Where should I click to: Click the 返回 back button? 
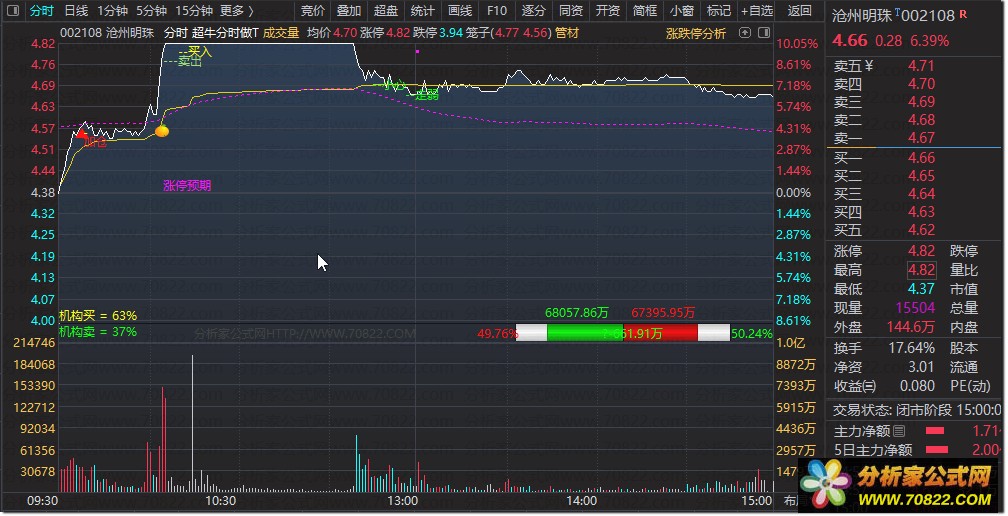(800, 11)
